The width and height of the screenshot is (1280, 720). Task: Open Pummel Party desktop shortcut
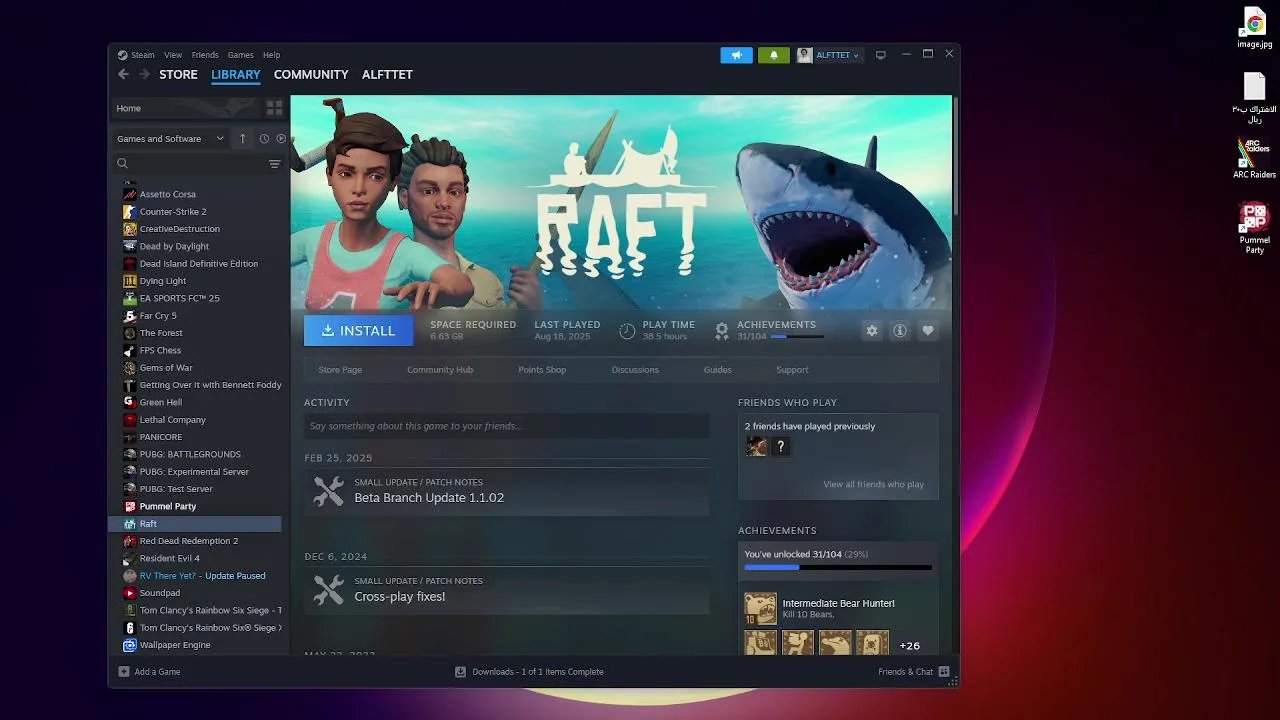[1254, 228]
